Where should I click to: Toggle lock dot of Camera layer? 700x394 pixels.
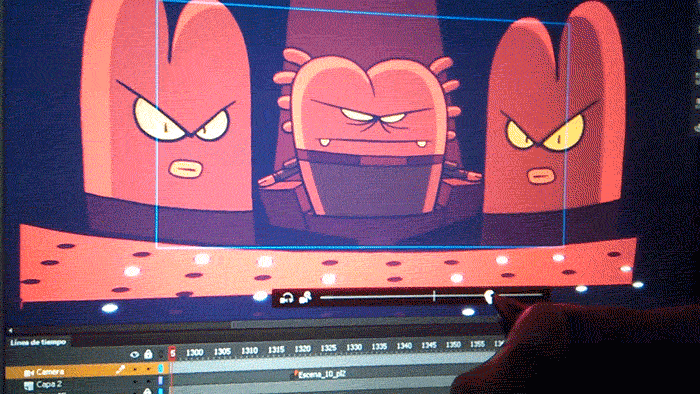point(148,369)
